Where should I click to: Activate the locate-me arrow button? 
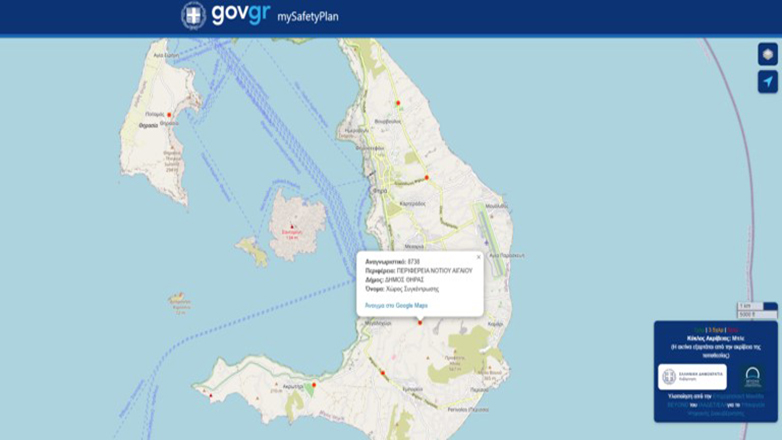[x=767, y=82]
